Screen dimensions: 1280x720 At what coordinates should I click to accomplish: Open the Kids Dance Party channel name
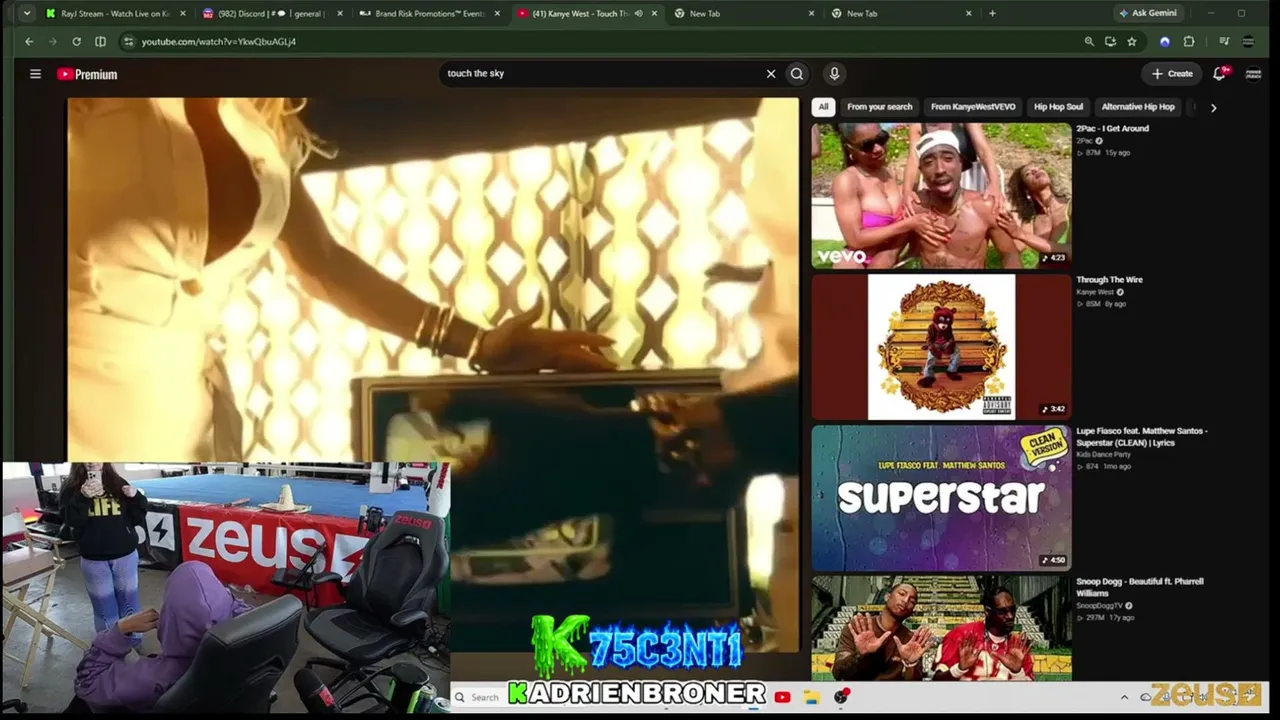pos(1104,455)
